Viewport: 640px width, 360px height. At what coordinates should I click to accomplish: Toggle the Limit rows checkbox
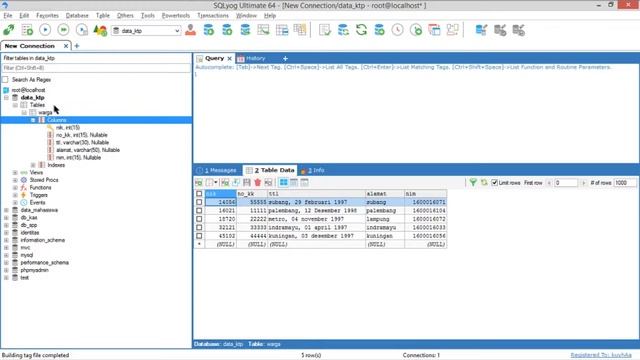(495, 182)
